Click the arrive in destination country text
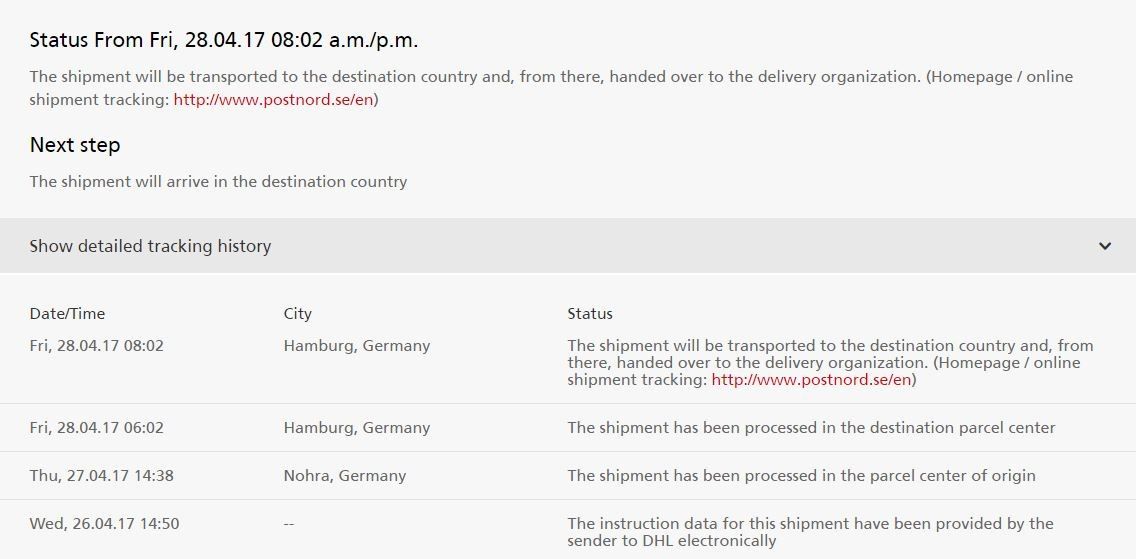The width and height of the screenshot is (1136, 559). point(218,182)
